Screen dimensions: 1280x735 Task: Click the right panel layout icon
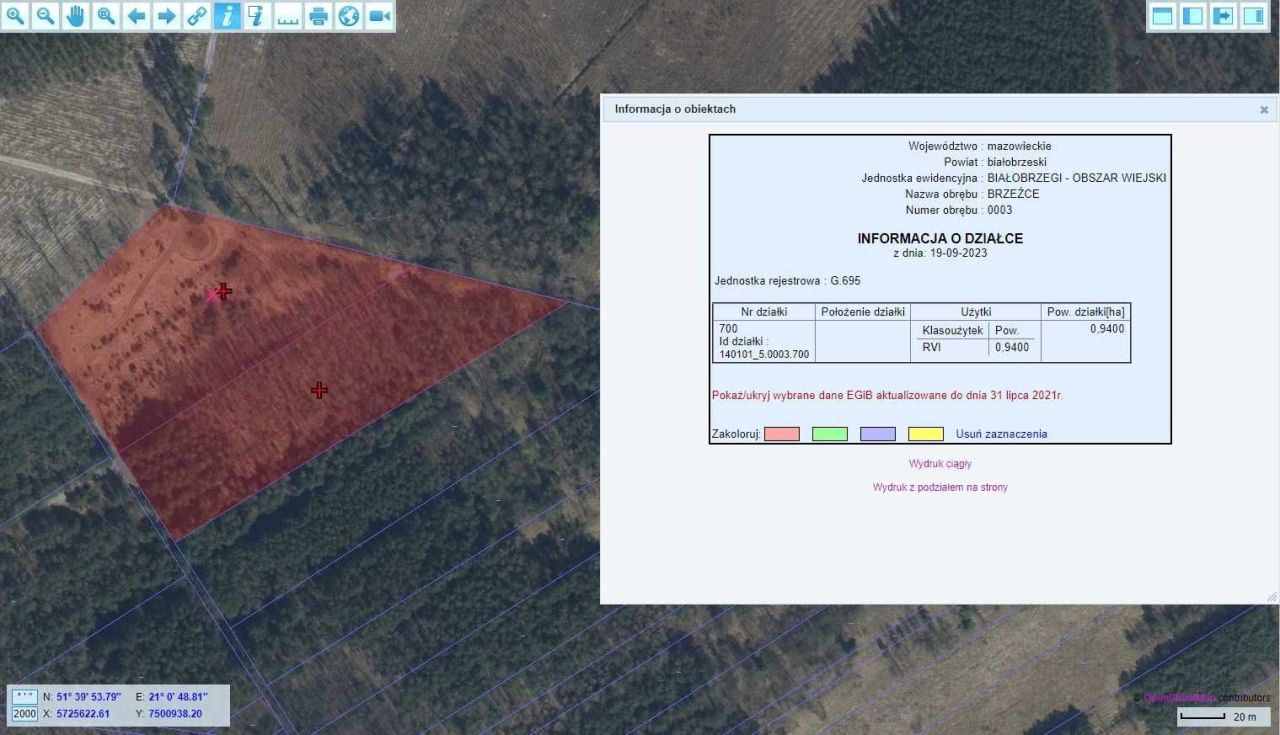tap(1254, 16)
